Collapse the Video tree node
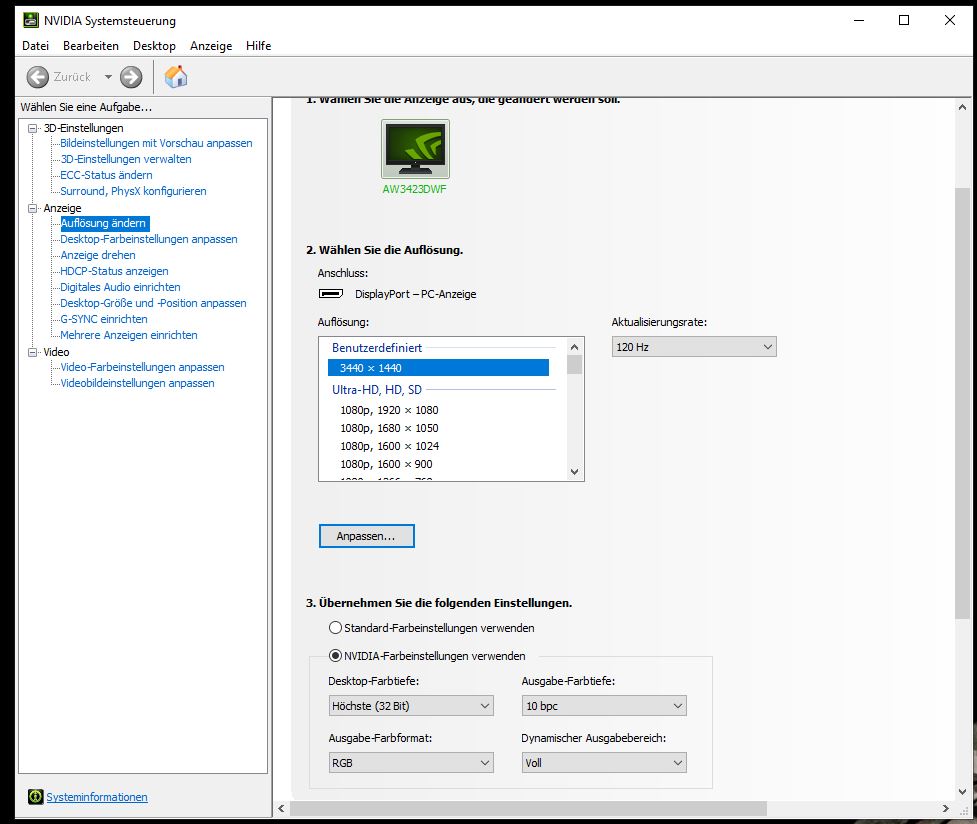Viewport: 977px width, 824px height. (32, 352)
